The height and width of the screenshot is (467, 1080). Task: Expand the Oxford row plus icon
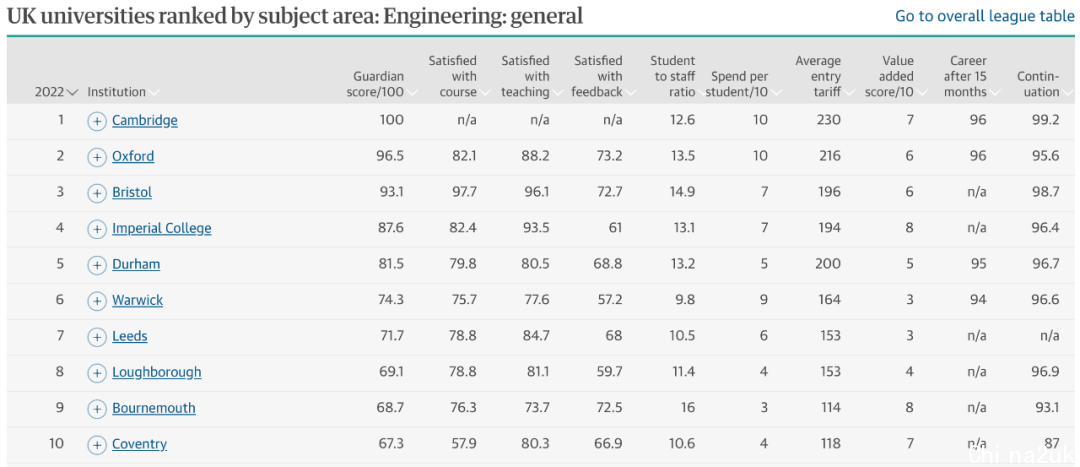click(x=97, y=157)
